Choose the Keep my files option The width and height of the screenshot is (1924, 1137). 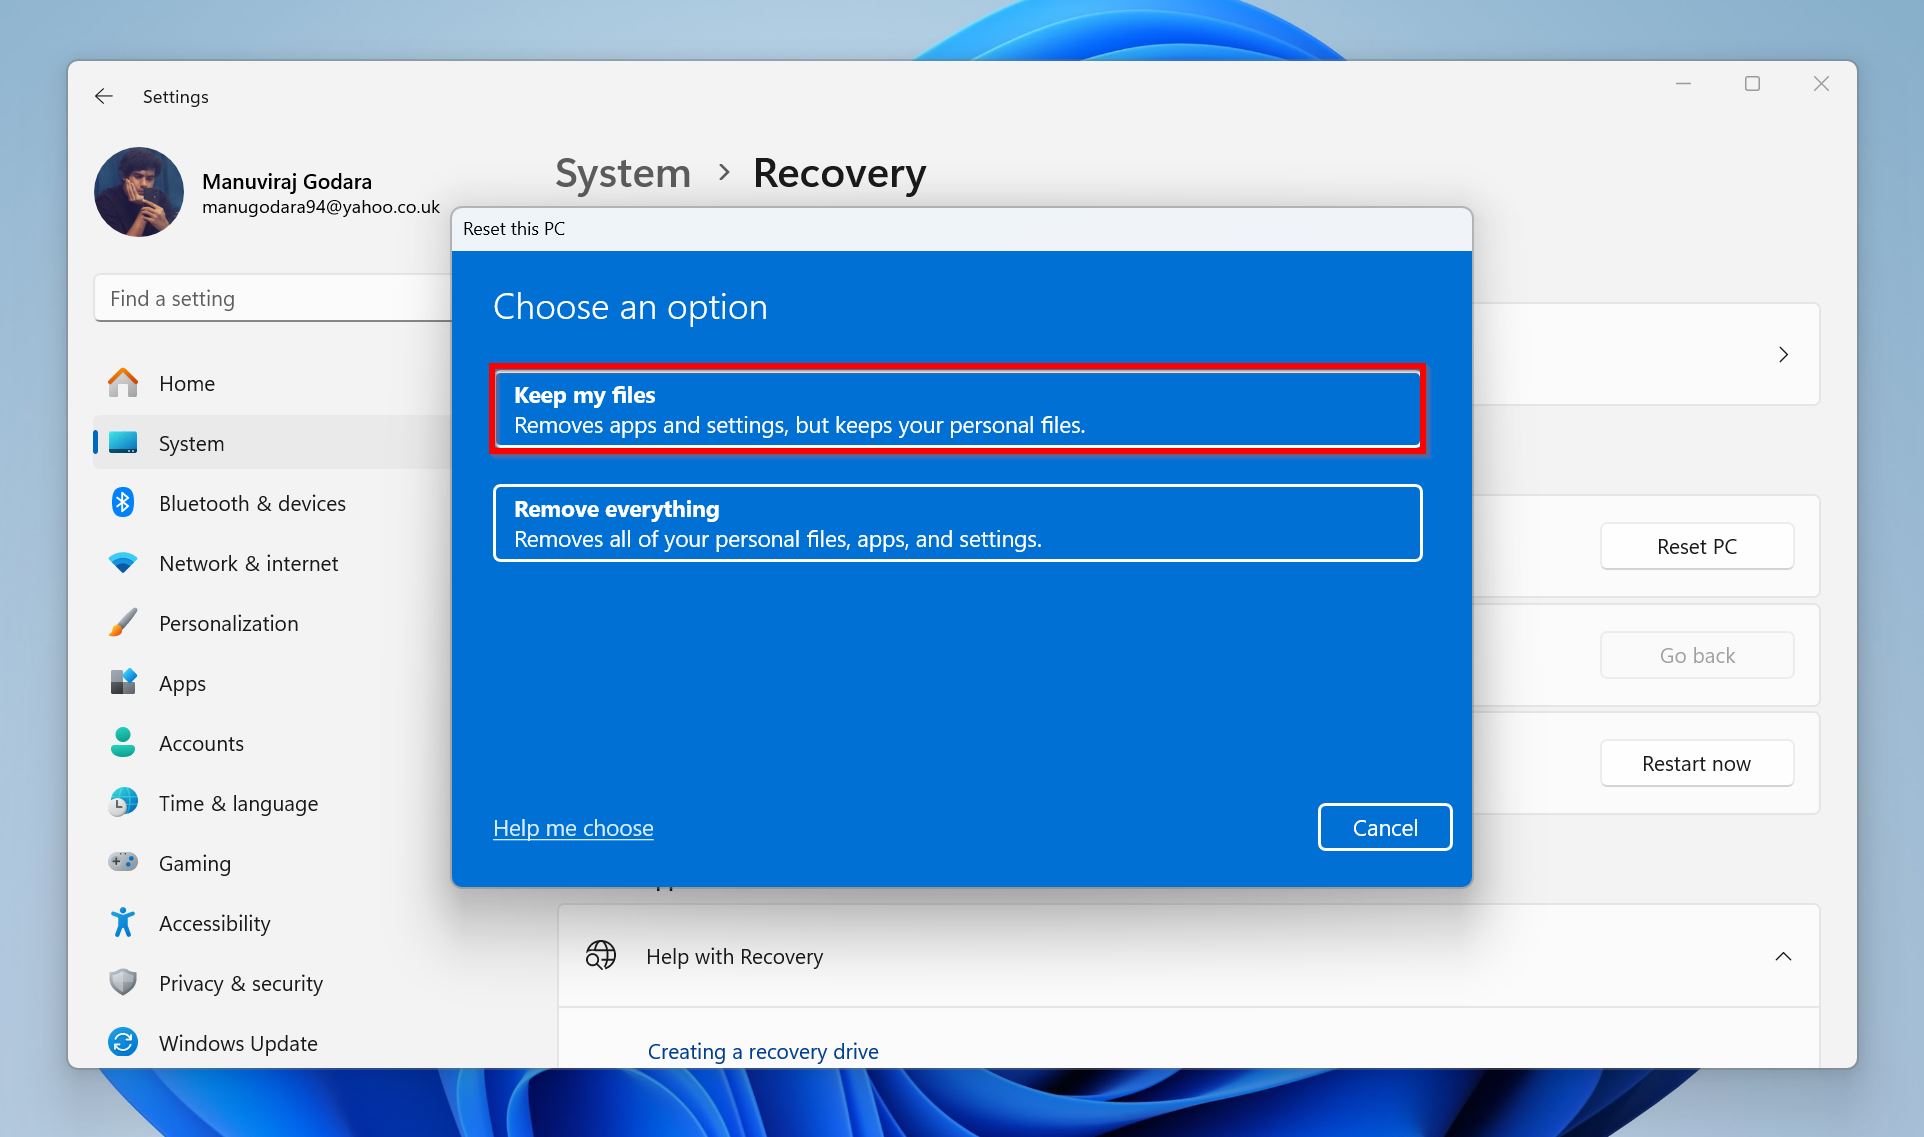[957, 409]
